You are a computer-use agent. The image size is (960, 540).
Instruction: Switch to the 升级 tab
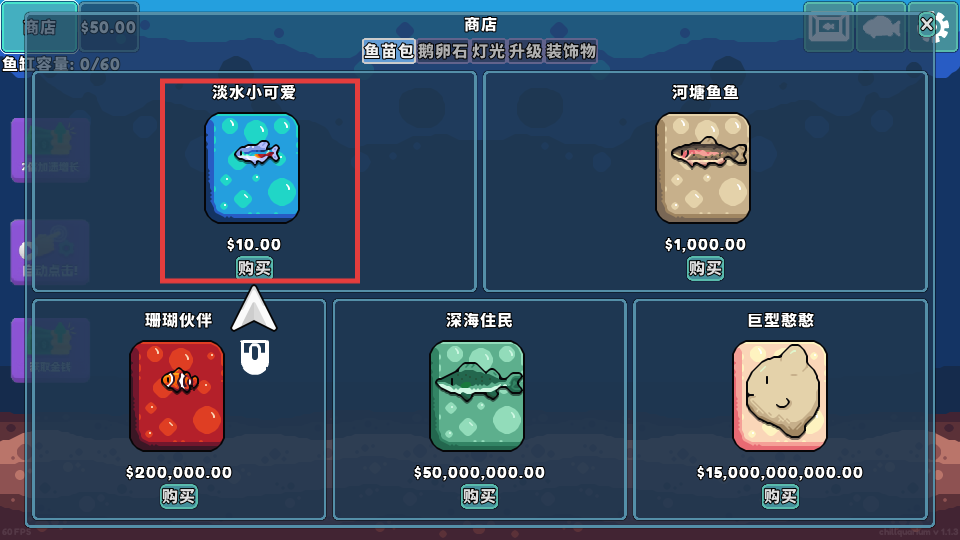(525, 51)
